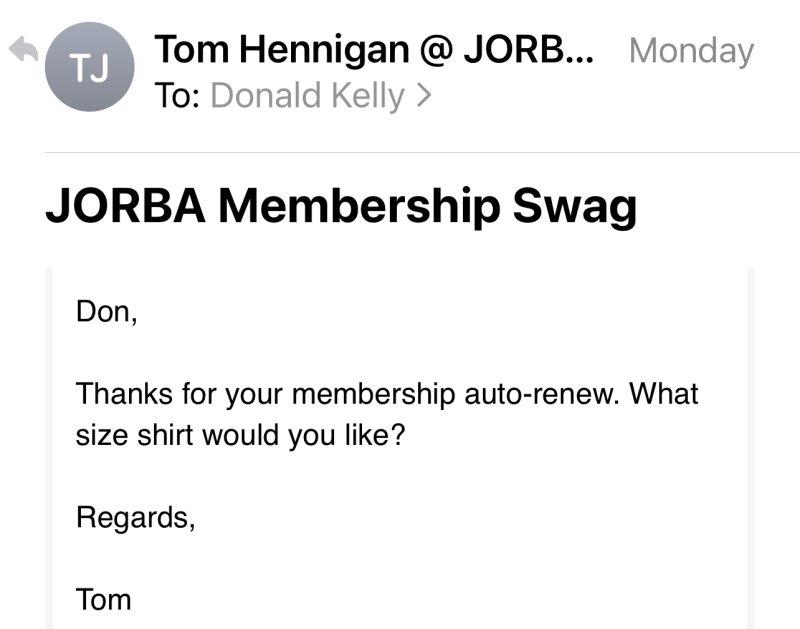Click the divider line below the header
Viewport: 800px width, 629px height.
click(x=422, y=152)
